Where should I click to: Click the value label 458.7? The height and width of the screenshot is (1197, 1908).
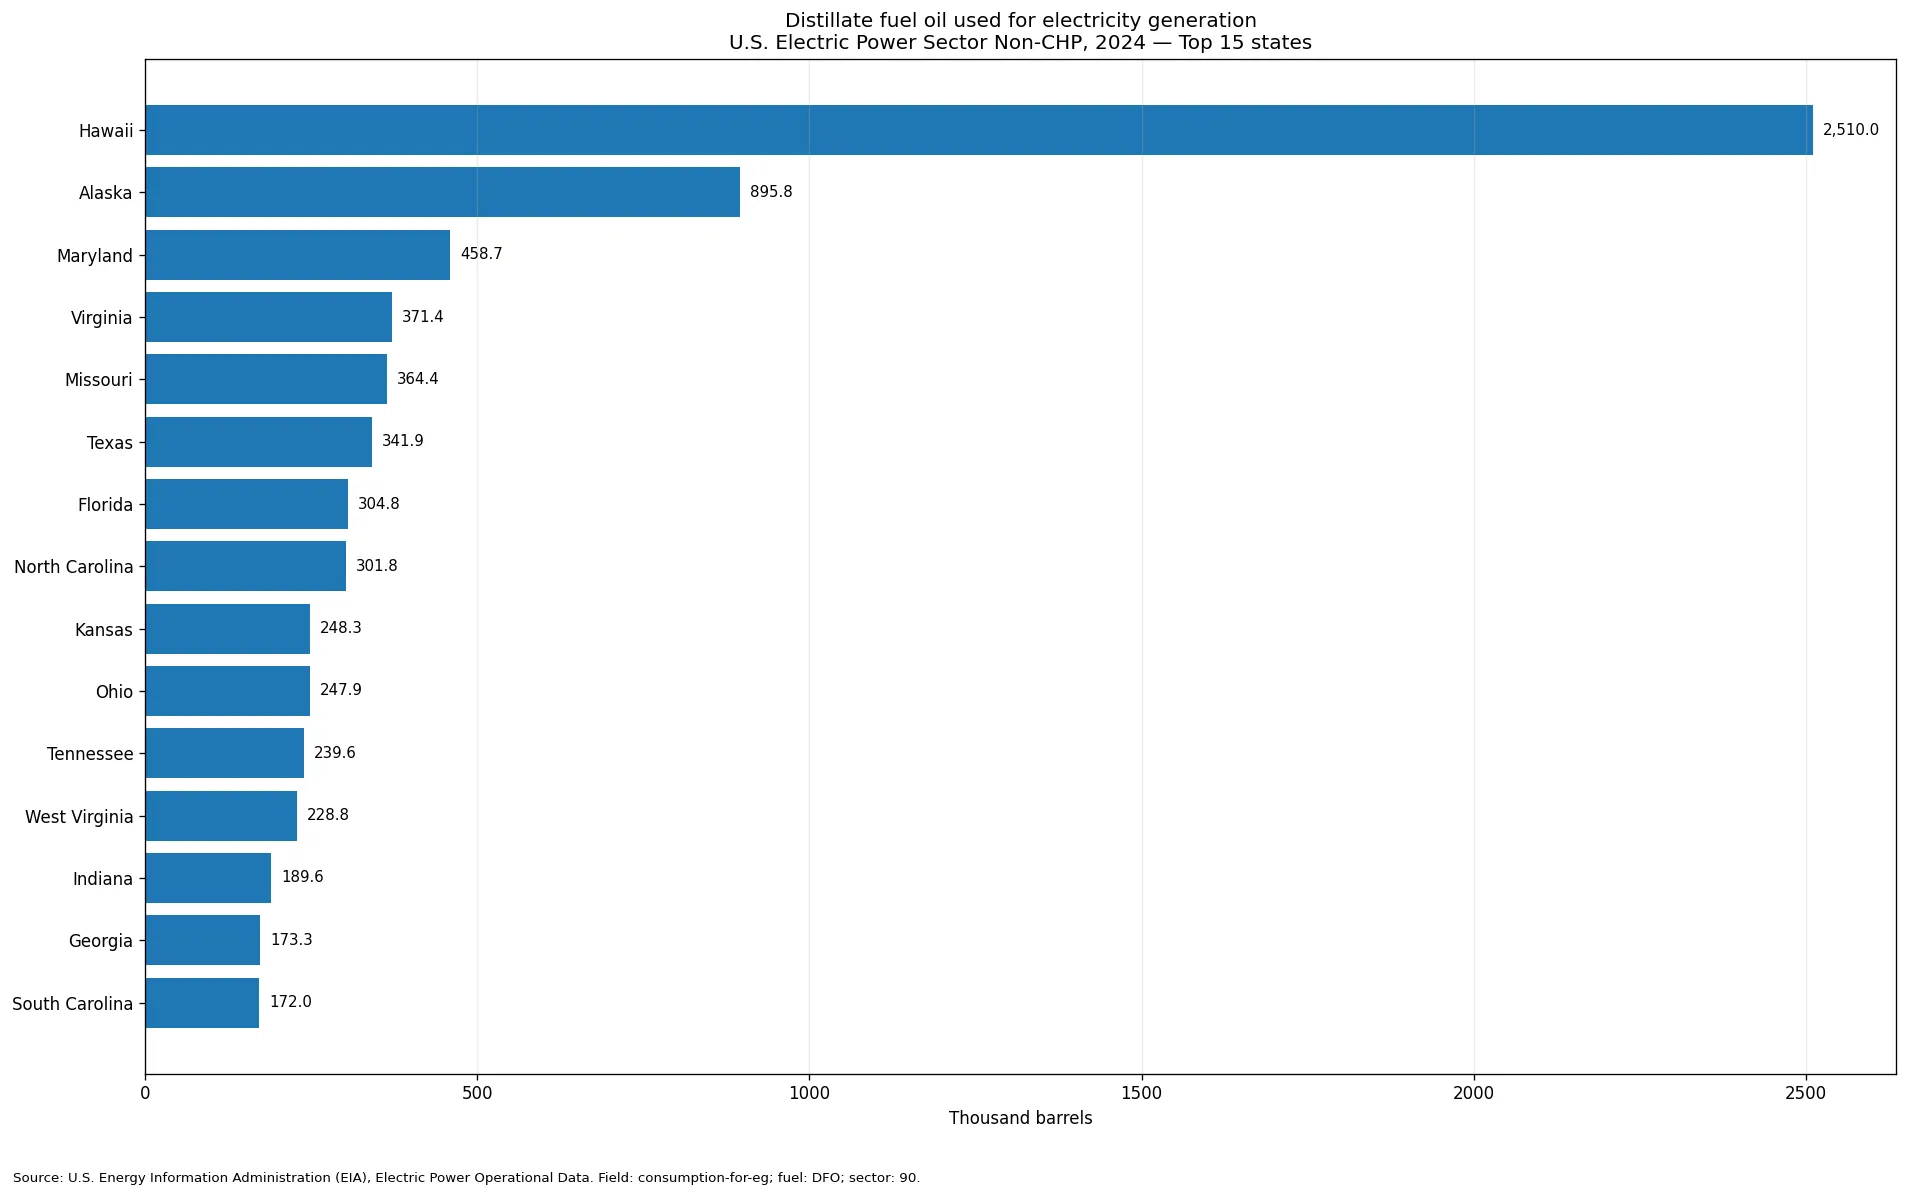coord(481,254)
